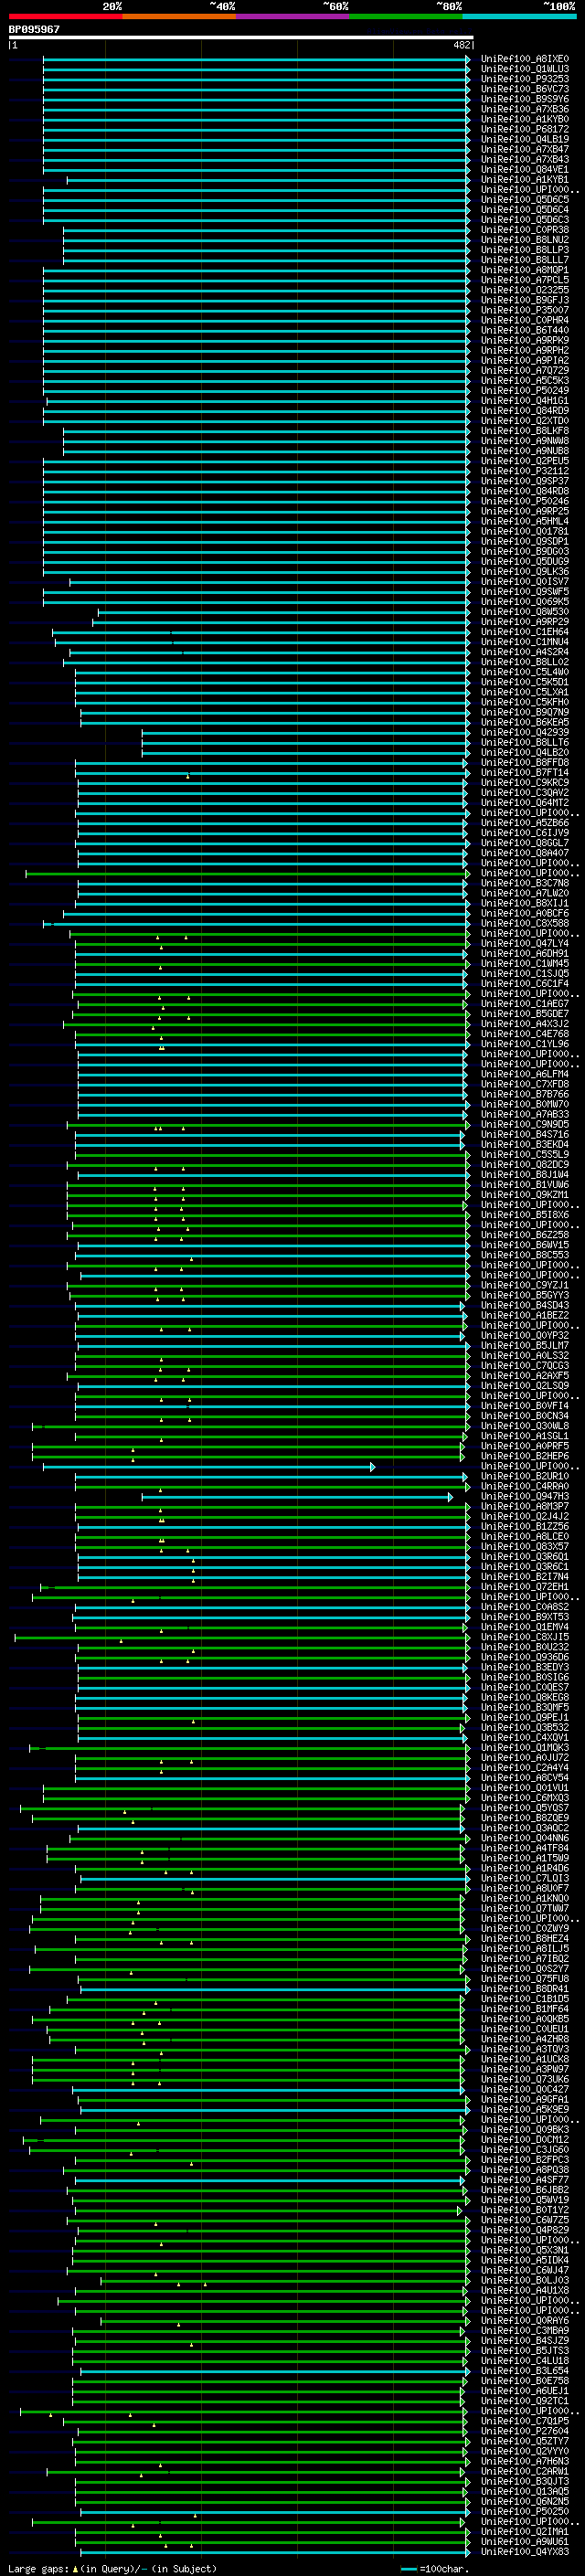Select hit label UniRef100_P68172

tap(524, 129)
